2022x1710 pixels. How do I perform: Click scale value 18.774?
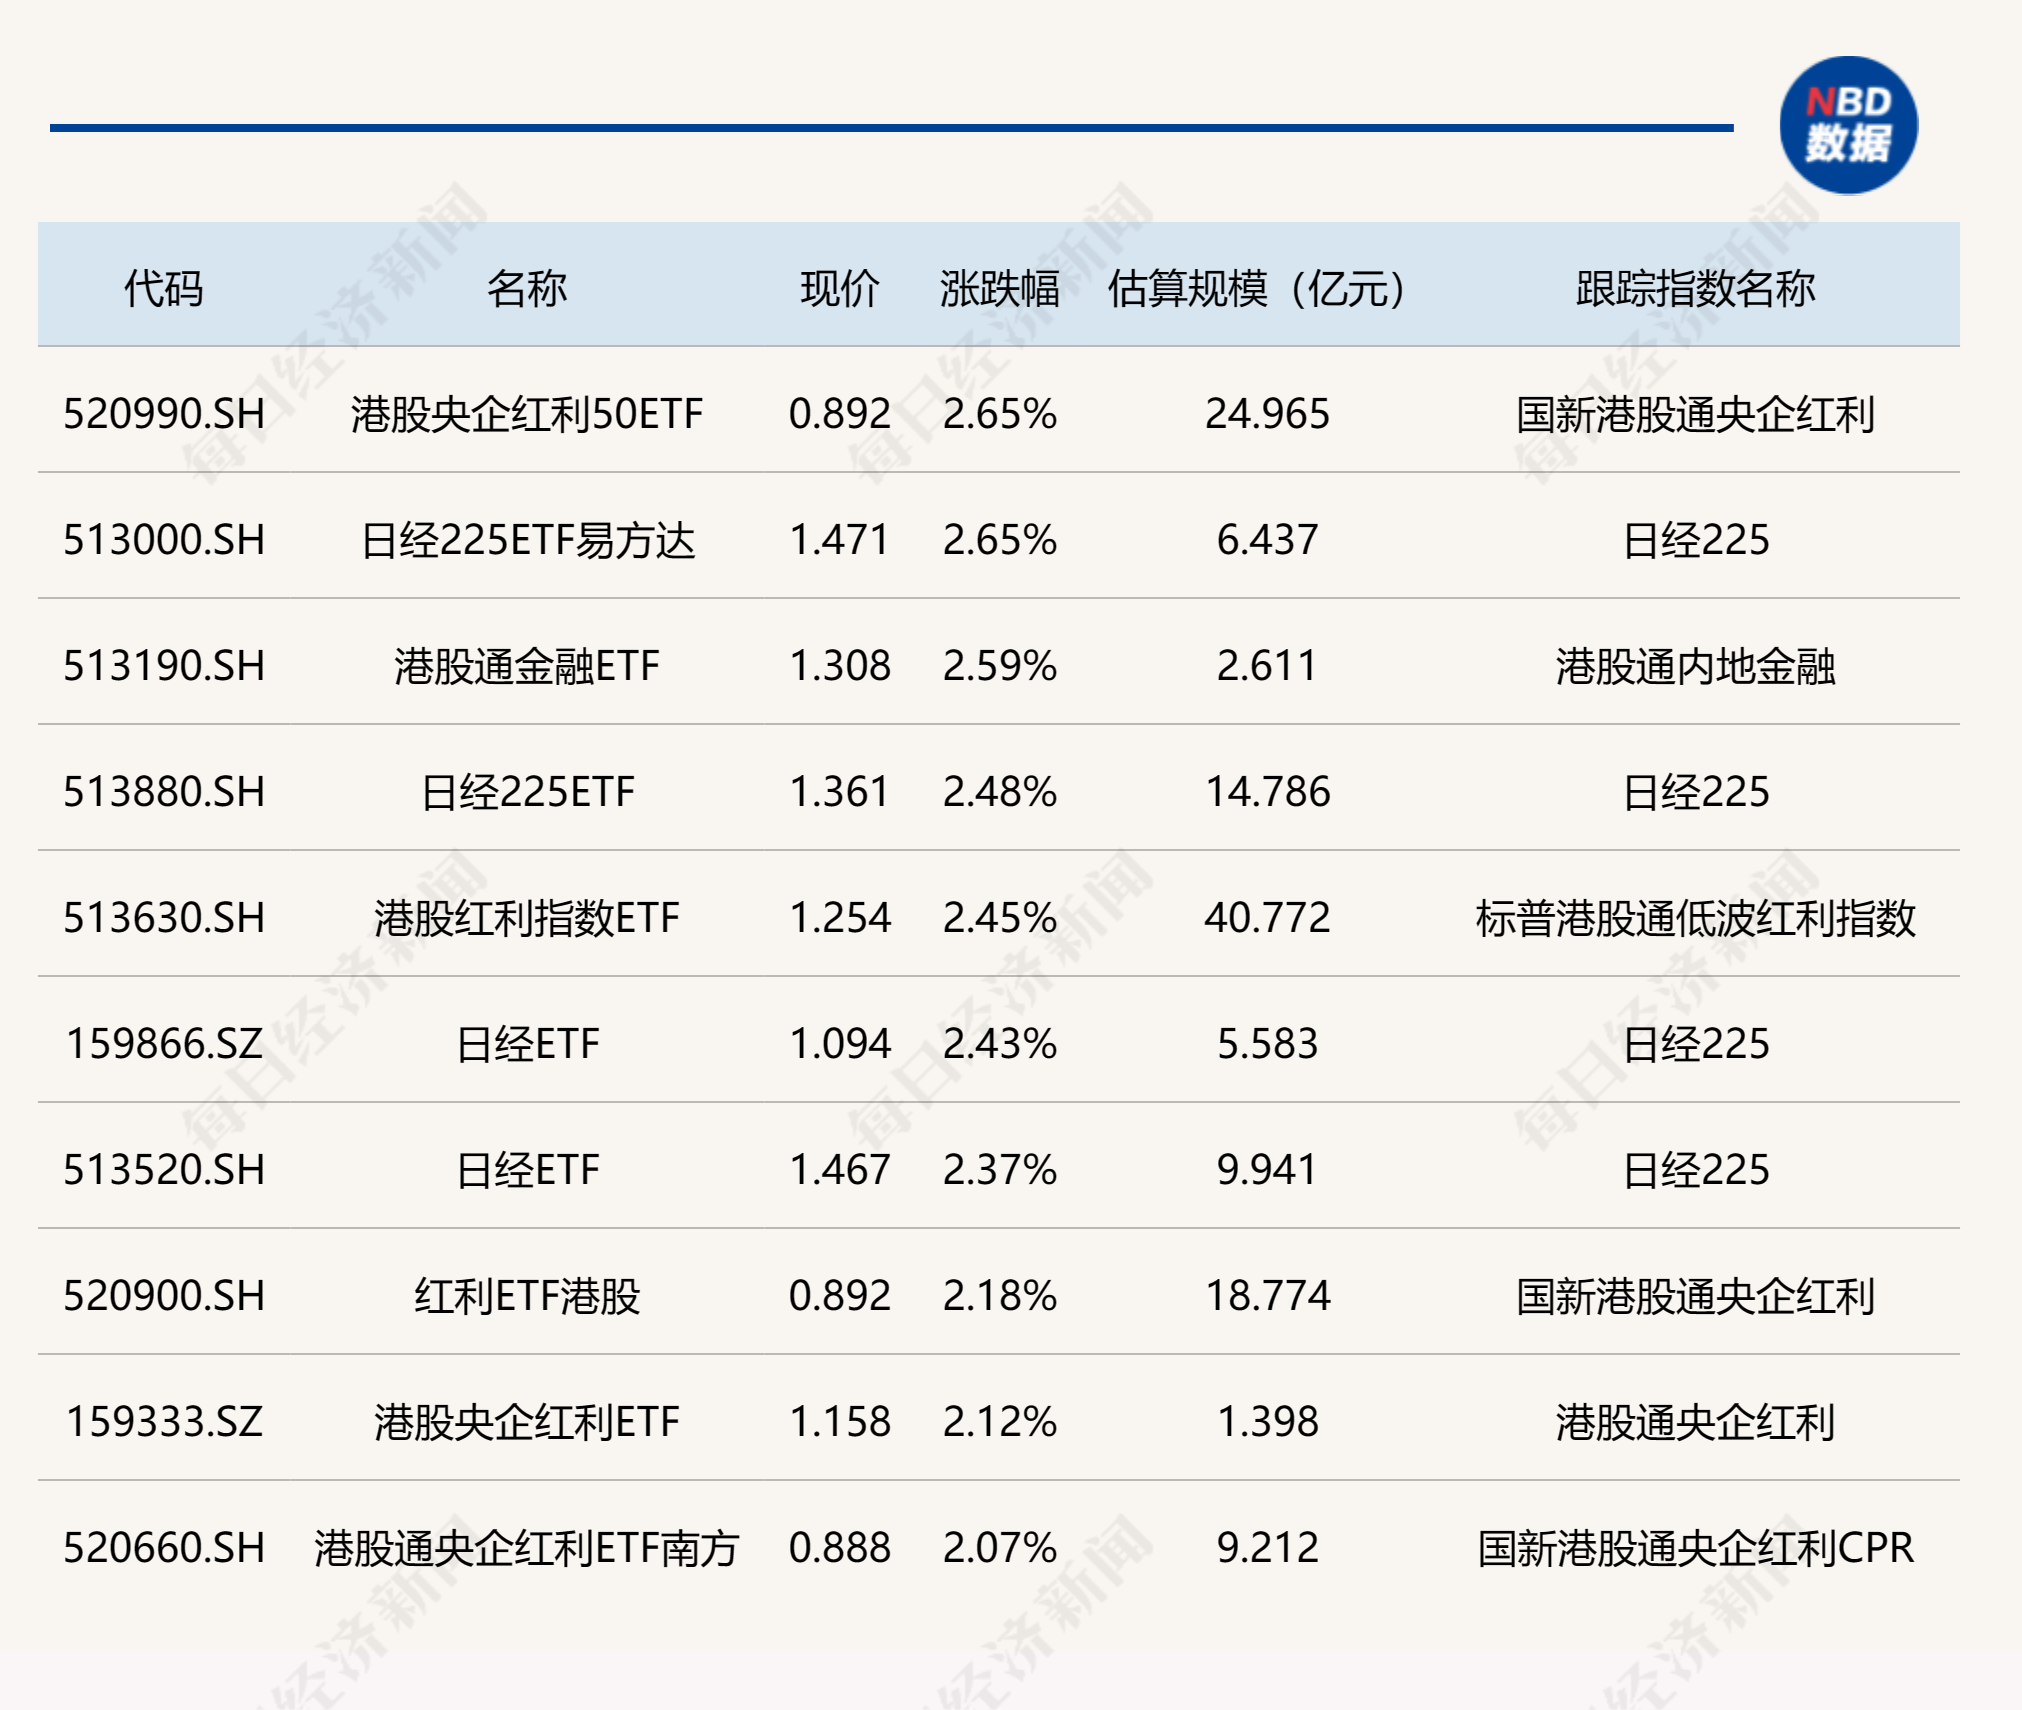coord(1267,1295)
